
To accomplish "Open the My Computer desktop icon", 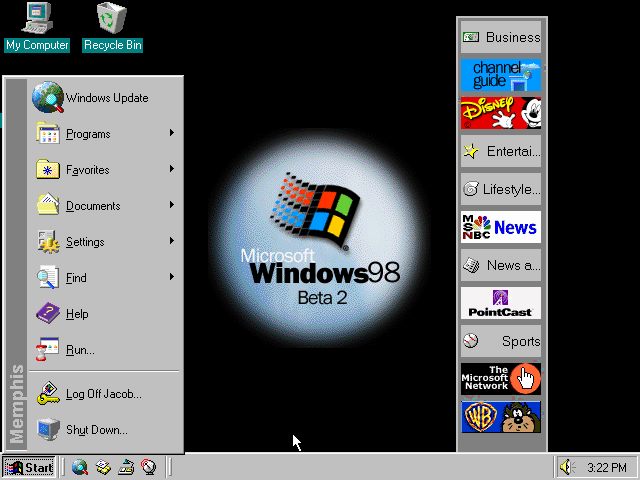I will click(37, 27).
